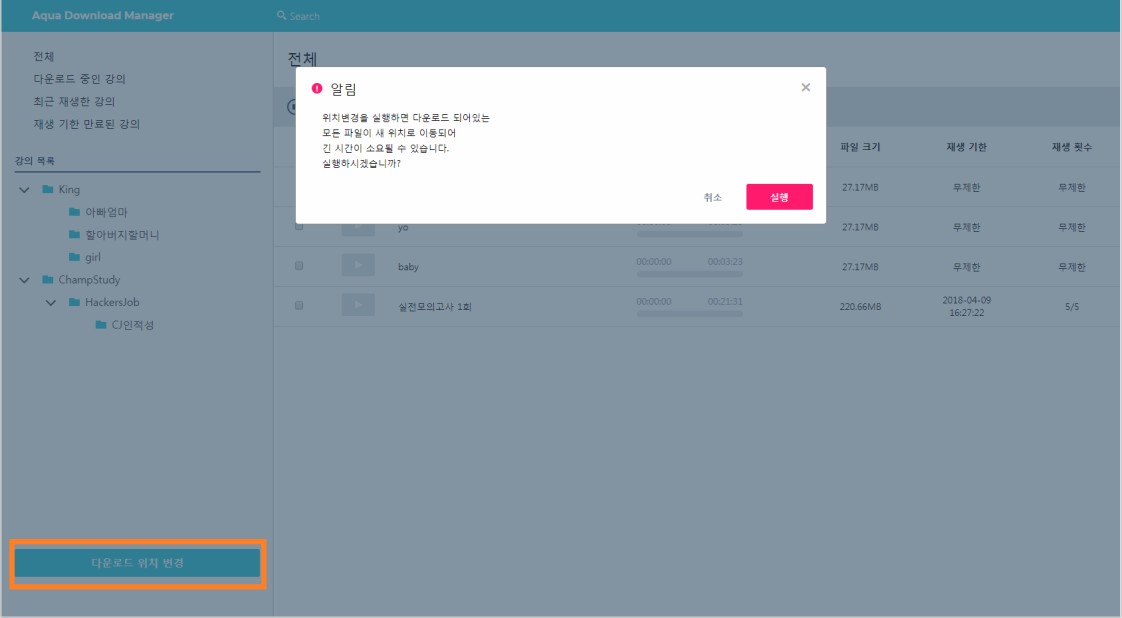The height and width of the screenshot is (618, 1122).
Task: Click 무제한 under 재생 횟수 in the baby row
Action: 1072,267
